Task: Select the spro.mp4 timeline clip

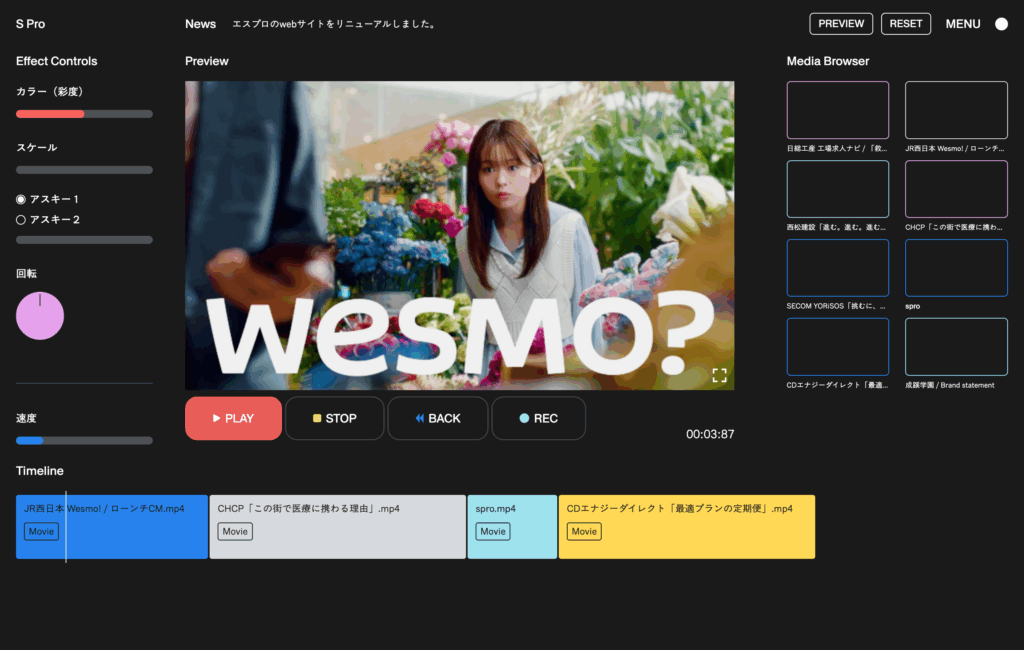Action: [x=512, y=527]
